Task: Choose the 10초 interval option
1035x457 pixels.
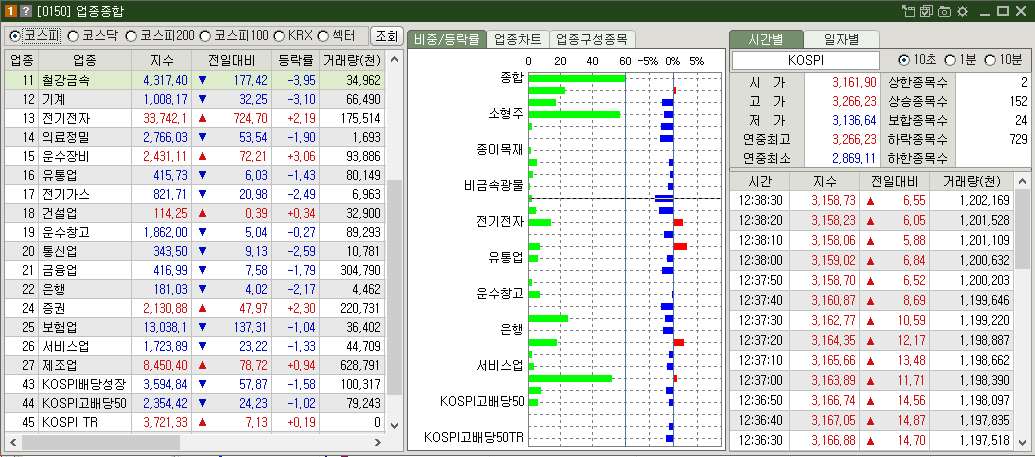Action: 904,60
